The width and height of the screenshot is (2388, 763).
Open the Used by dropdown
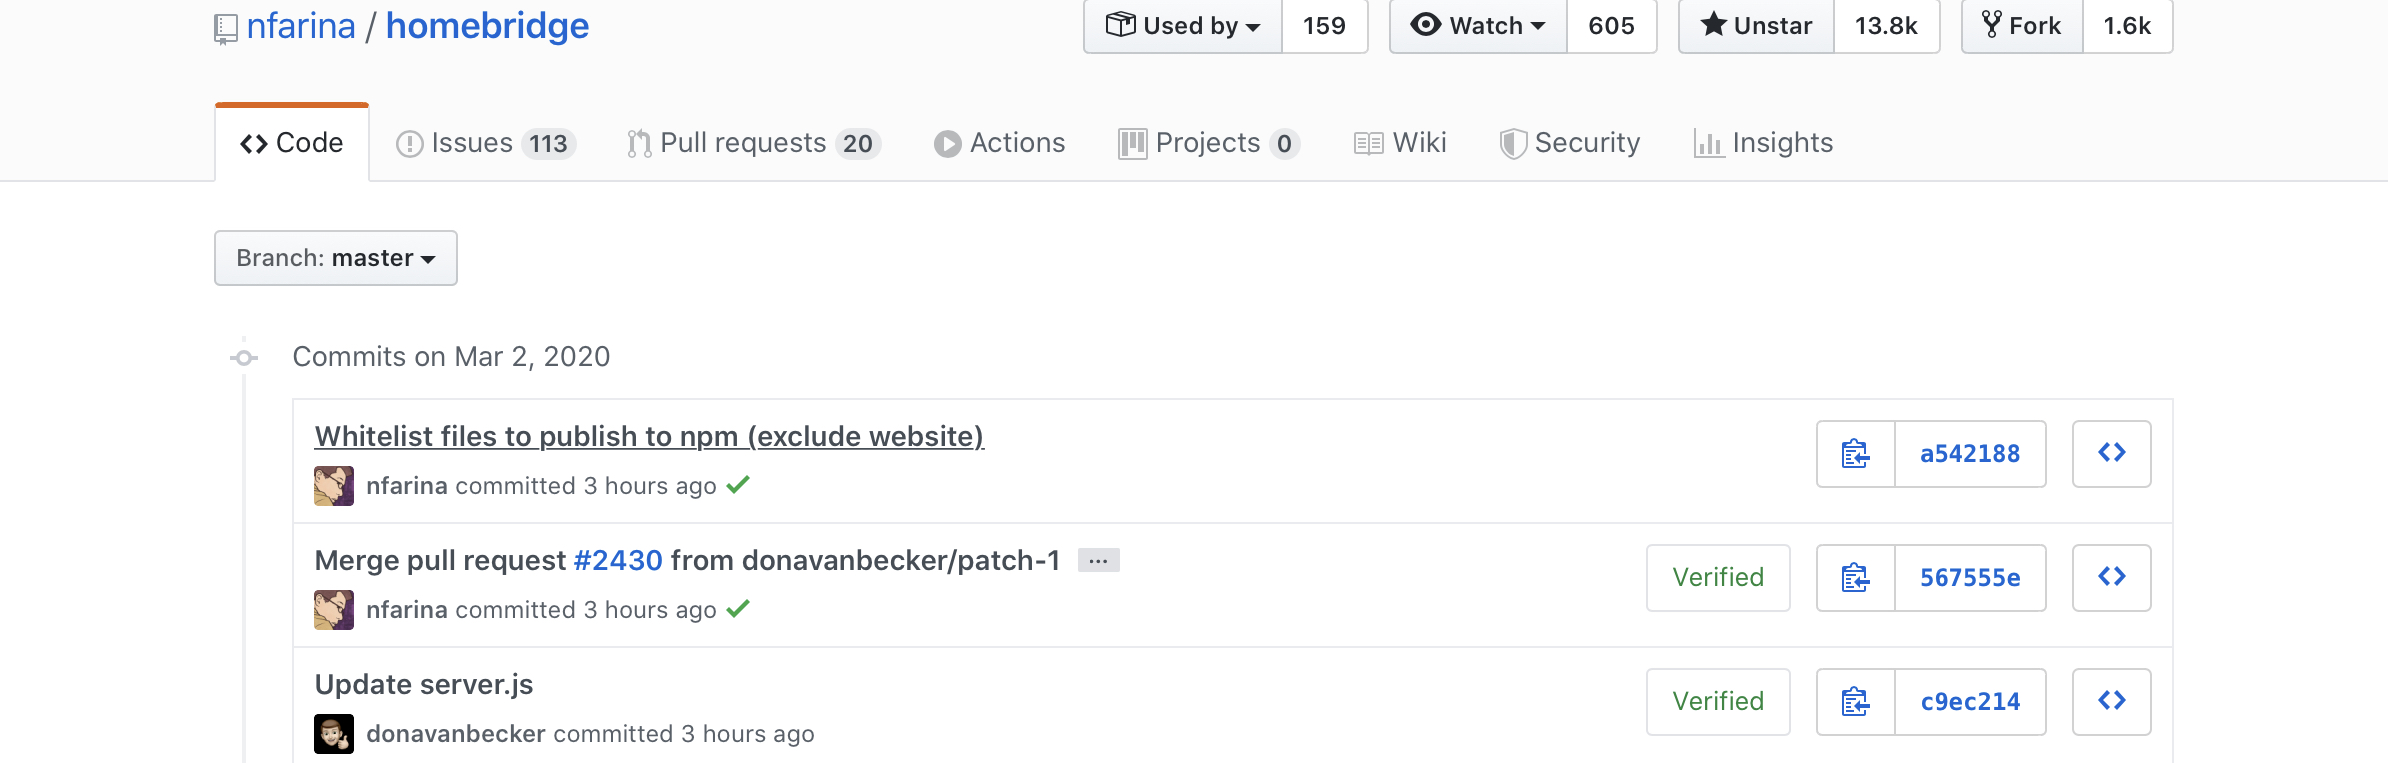[x=1182, y=26]
